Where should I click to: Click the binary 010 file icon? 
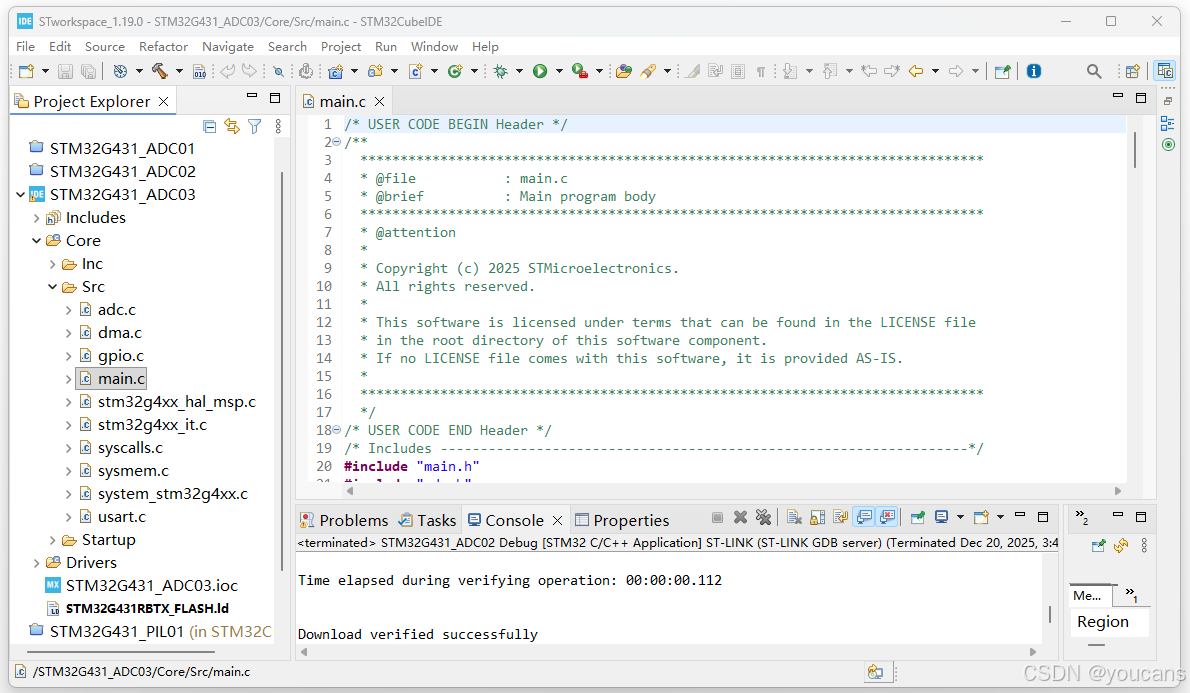pos(200,71)
